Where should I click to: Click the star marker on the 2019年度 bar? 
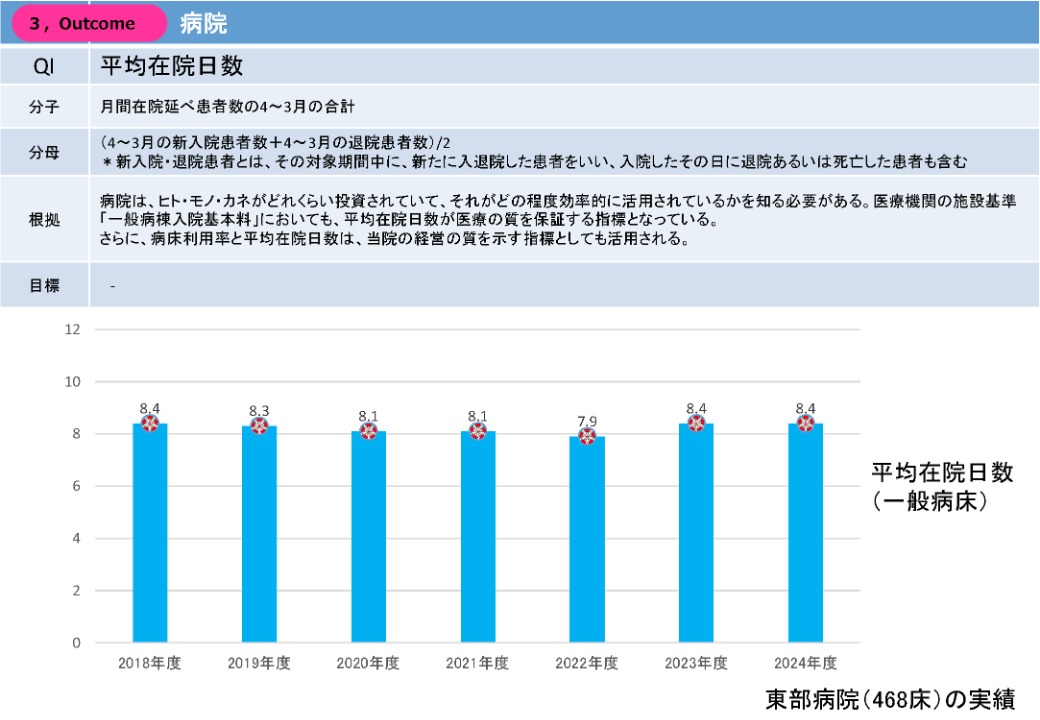[259, 426]
